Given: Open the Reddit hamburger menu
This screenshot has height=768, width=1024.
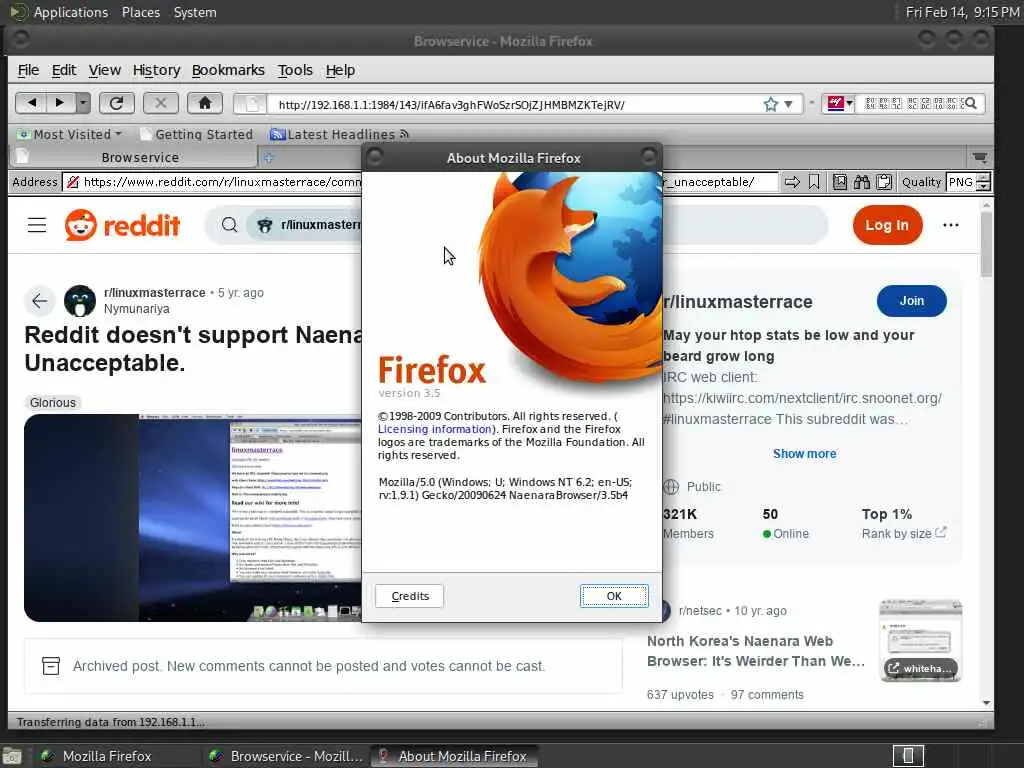Looking at the screenshot, I should (37, 225).
